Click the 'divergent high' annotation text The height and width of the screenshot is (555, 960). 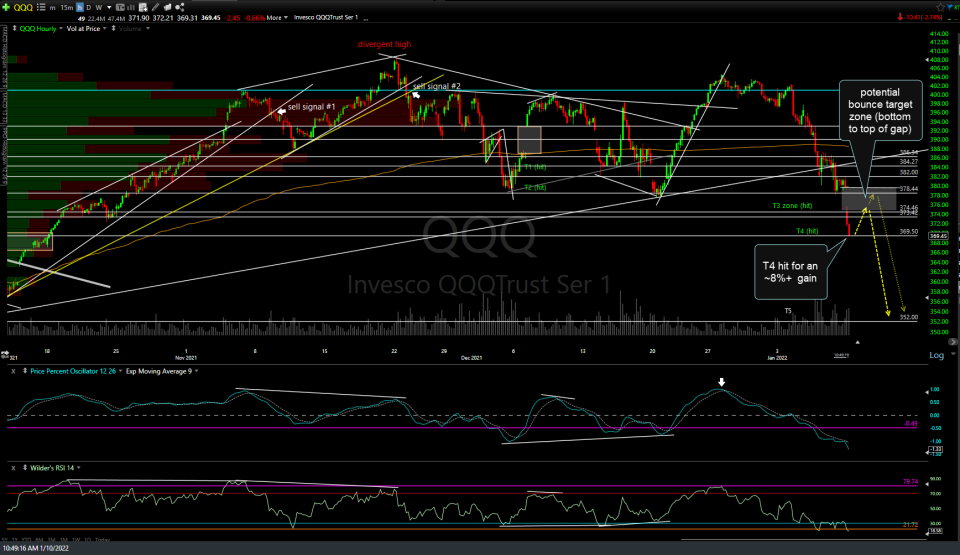tap(384, 44)
